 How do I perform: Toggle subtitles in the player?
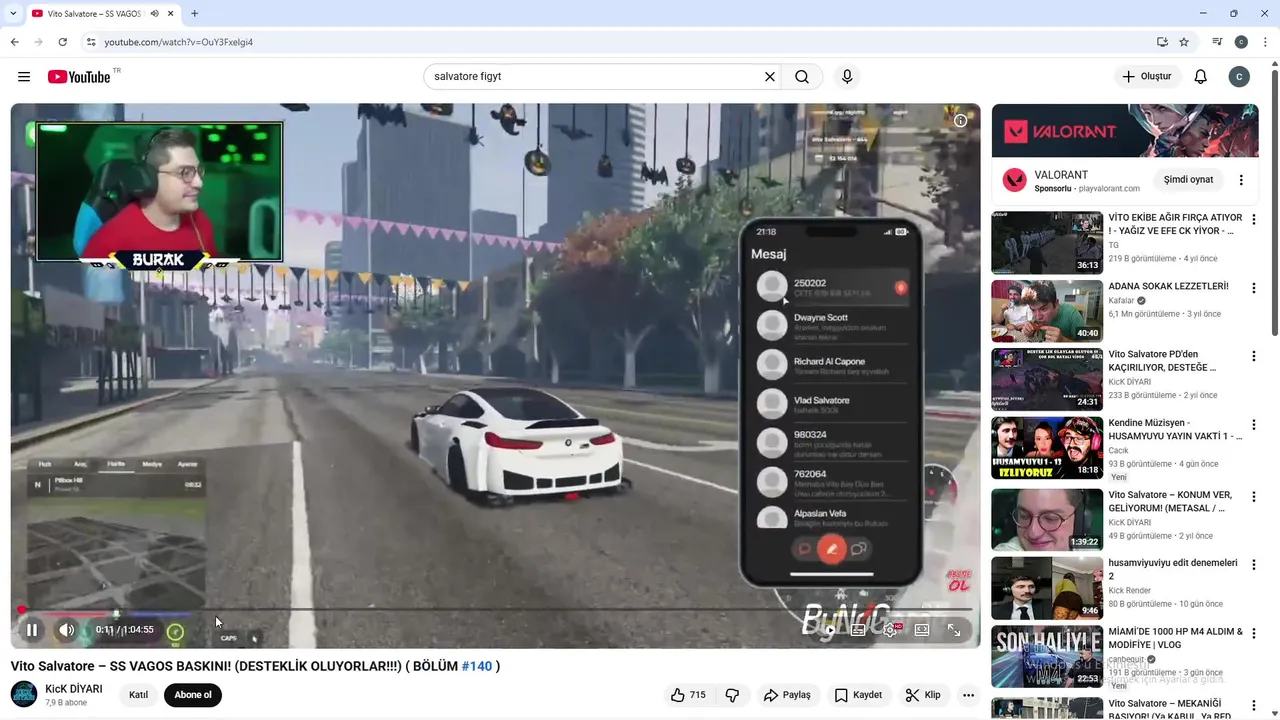858,630
